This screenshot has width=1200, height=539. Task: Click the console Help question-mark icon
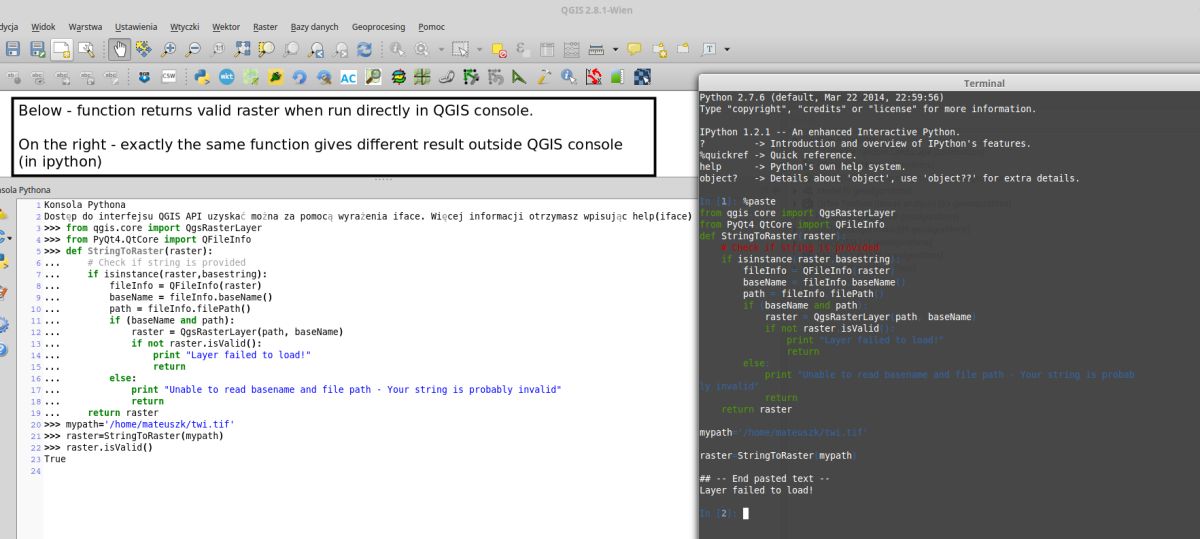3,350
